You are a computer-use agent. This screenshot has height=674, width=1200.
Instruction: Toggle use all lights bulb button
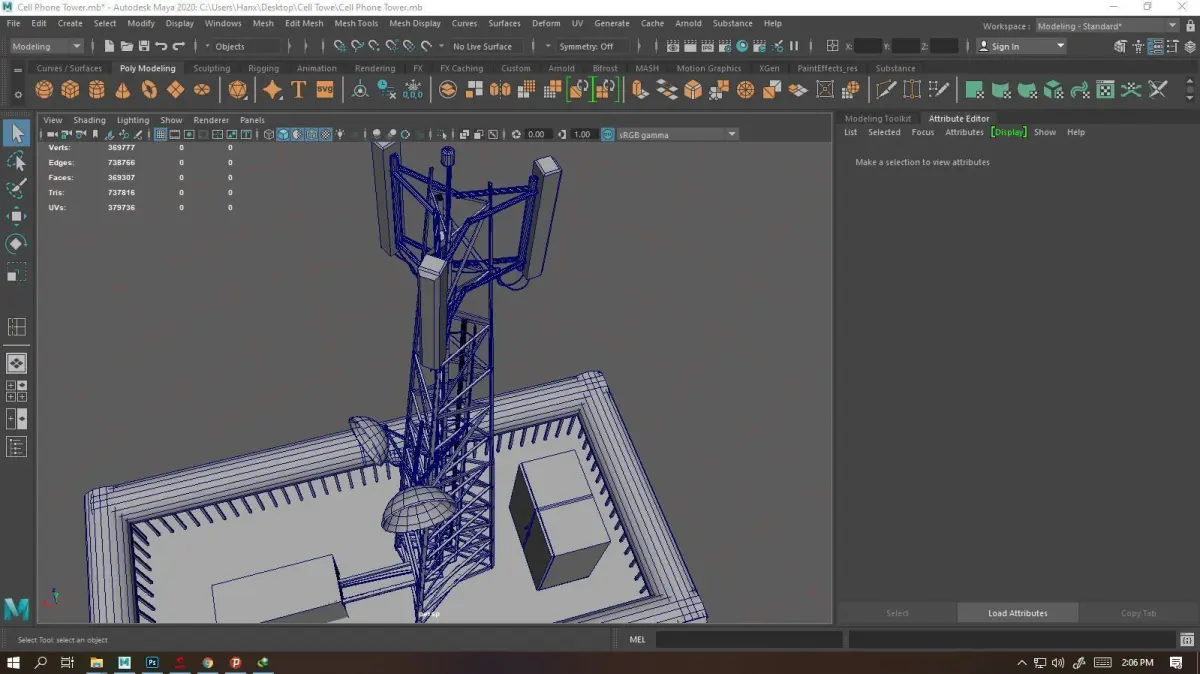tap(341, 134)
